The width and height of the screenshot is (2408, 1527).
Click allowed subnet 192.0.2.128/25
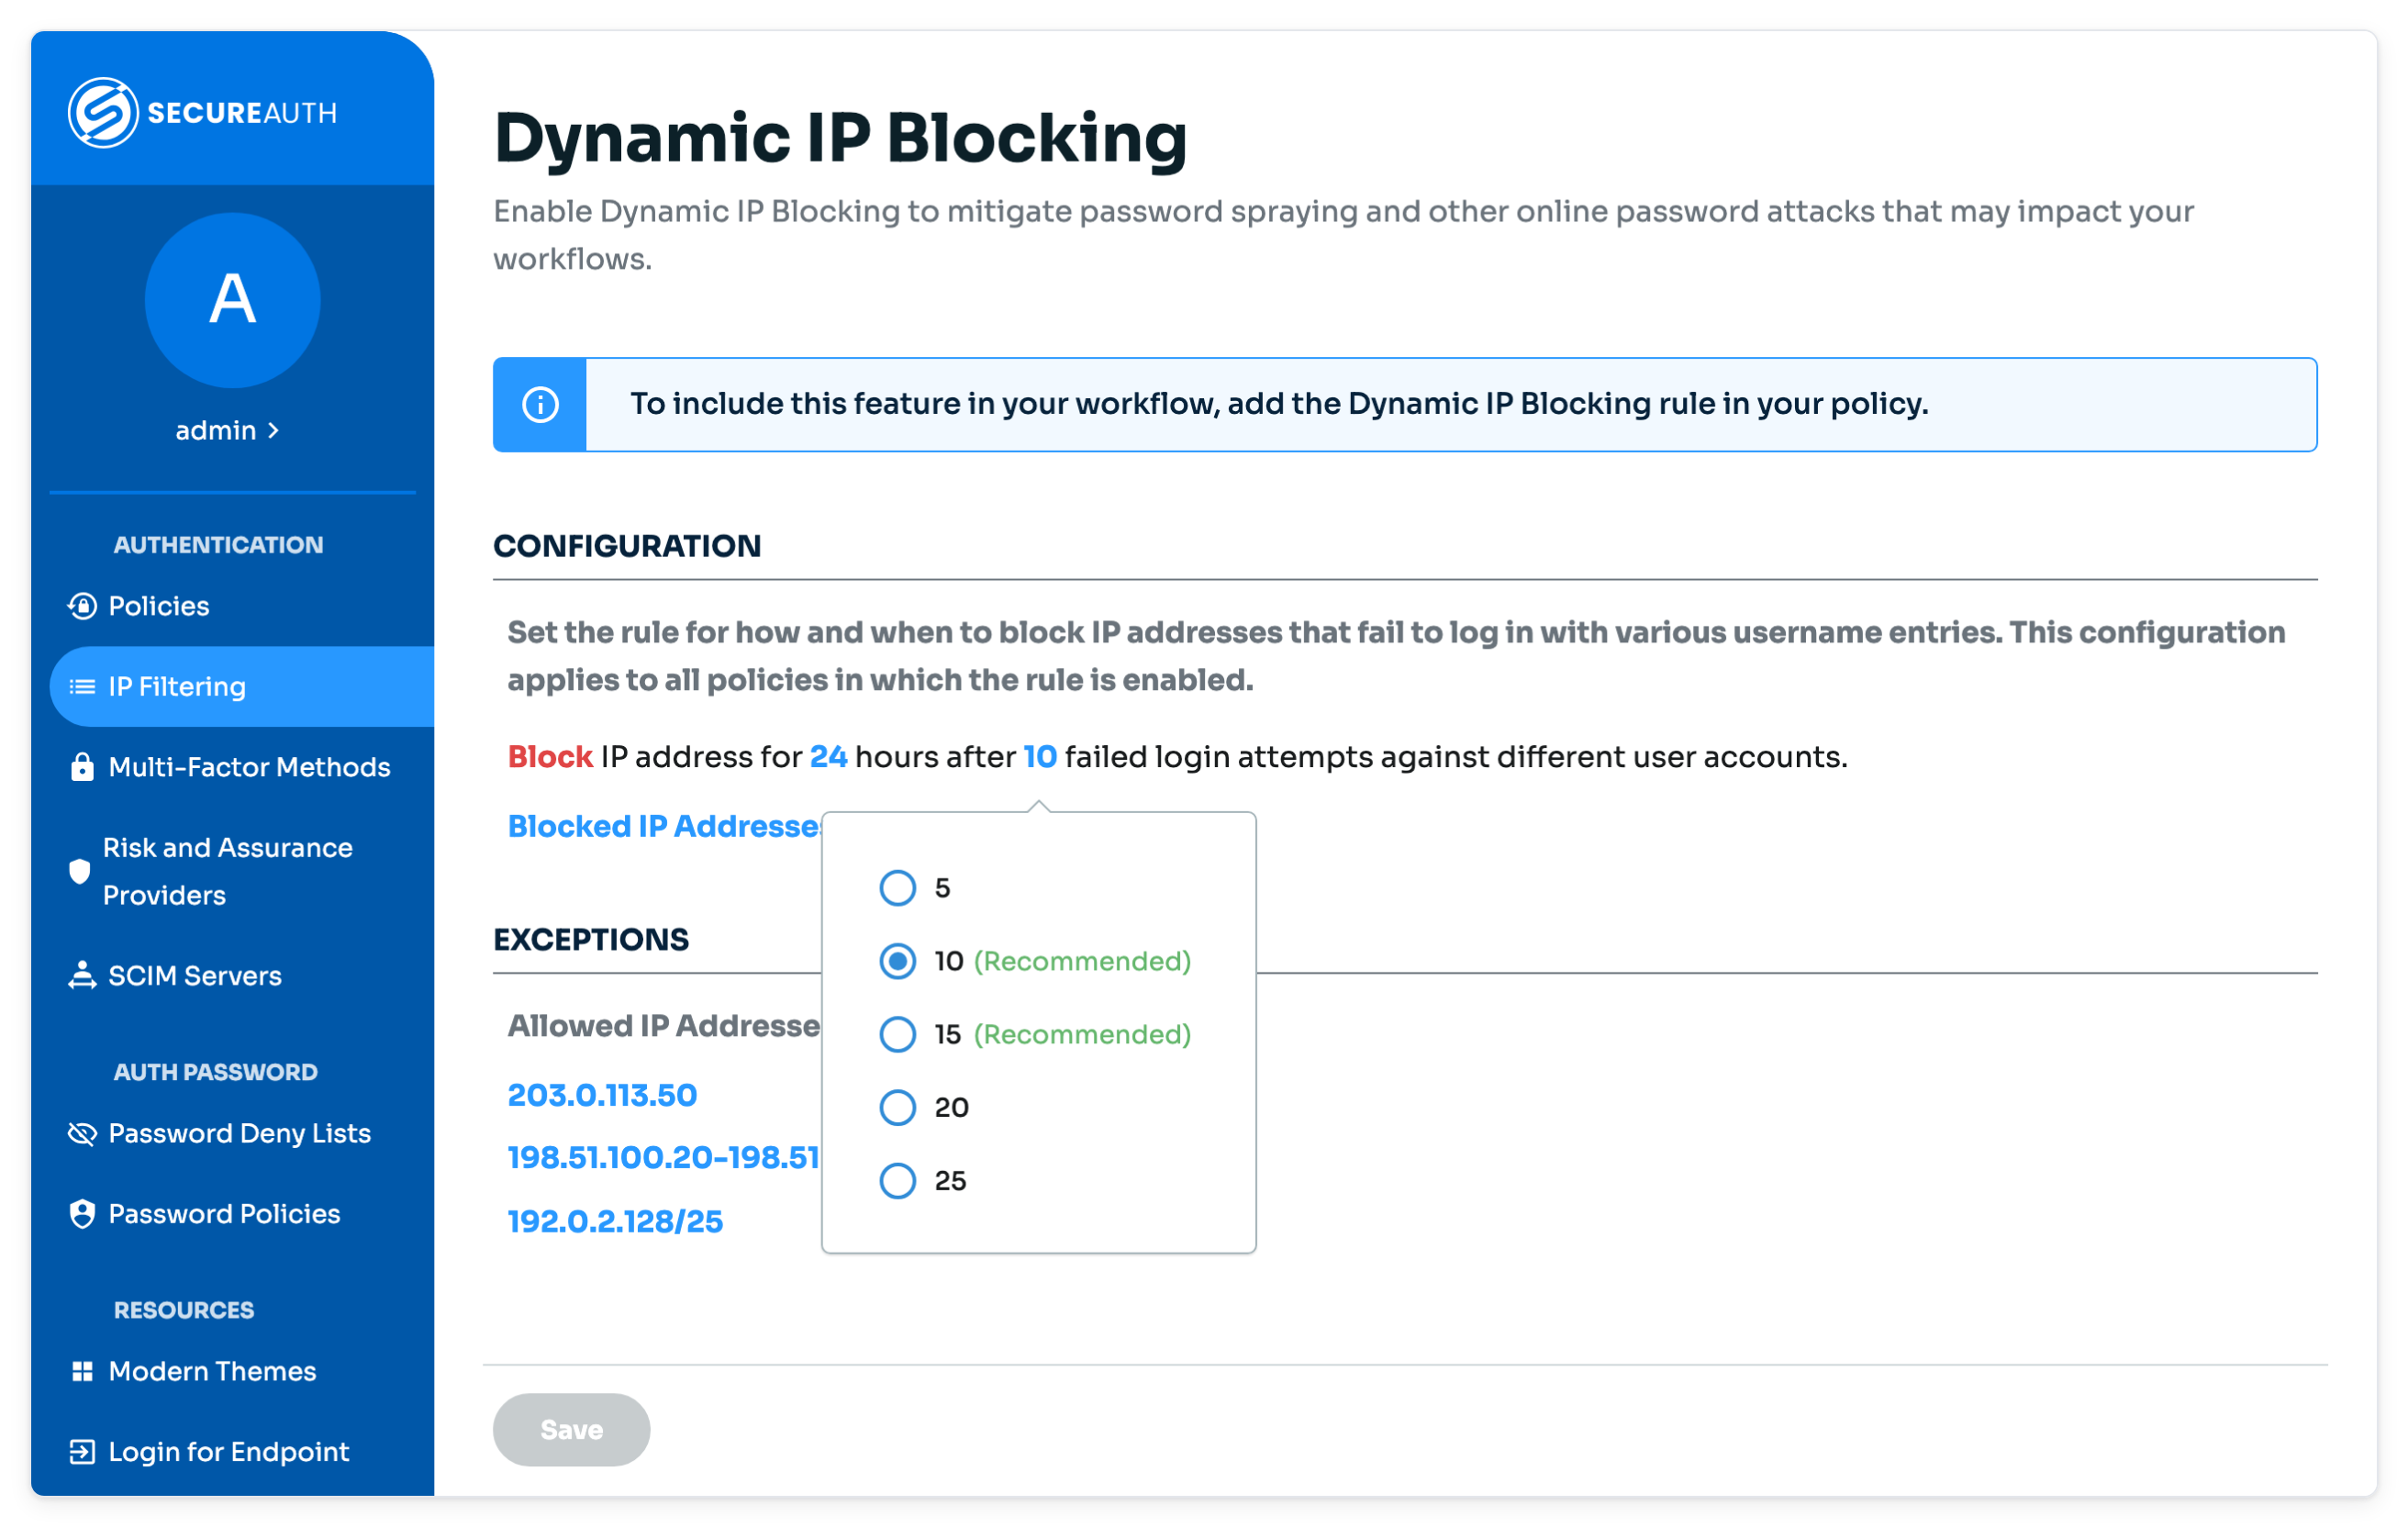tap(615, 1222)
